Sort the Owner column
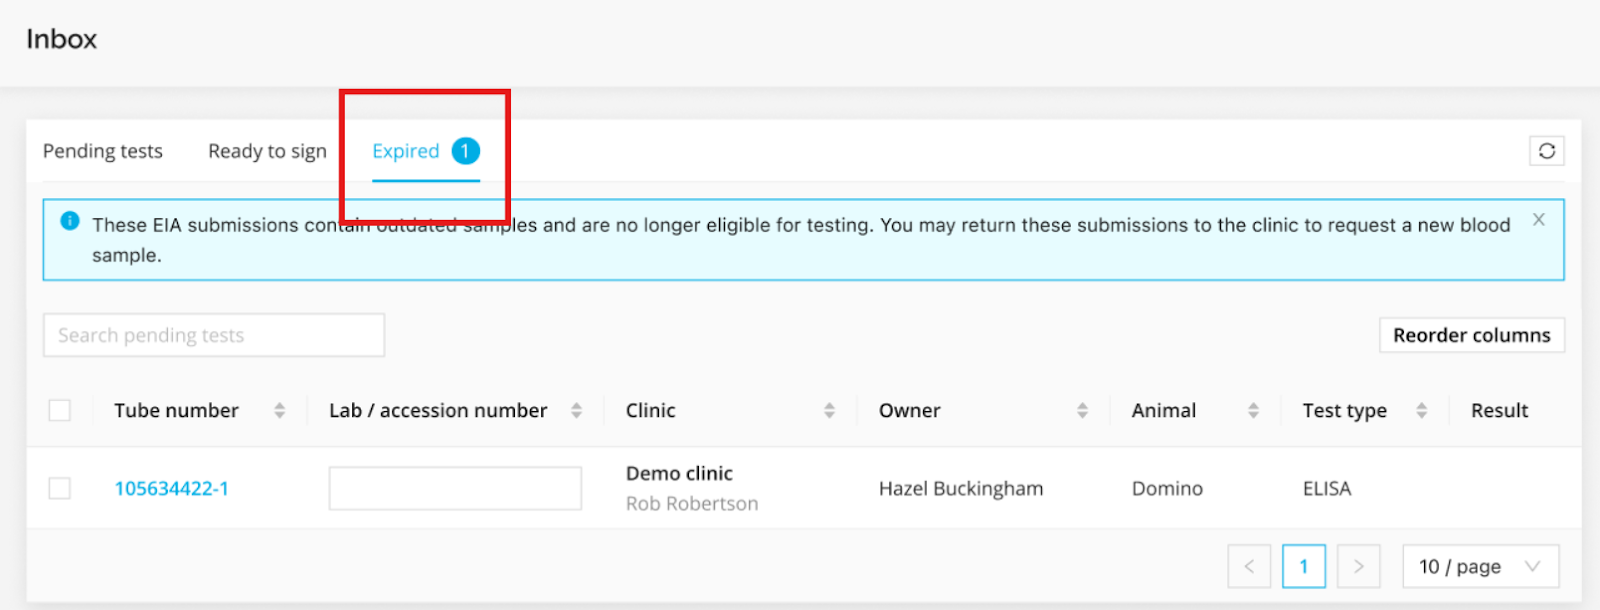1600x610 pixels. tap(1082, 411)
